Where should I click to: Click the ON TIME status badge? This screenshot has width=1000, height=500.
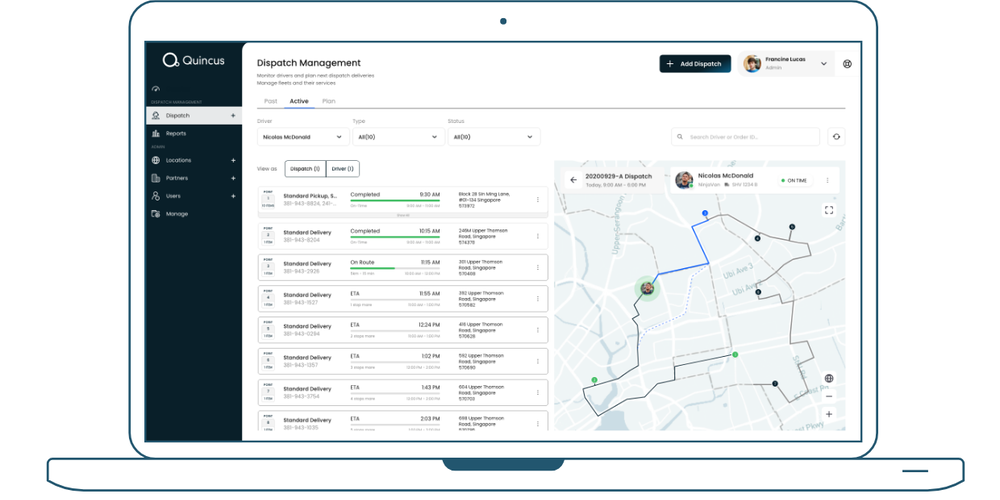(795, 180)
